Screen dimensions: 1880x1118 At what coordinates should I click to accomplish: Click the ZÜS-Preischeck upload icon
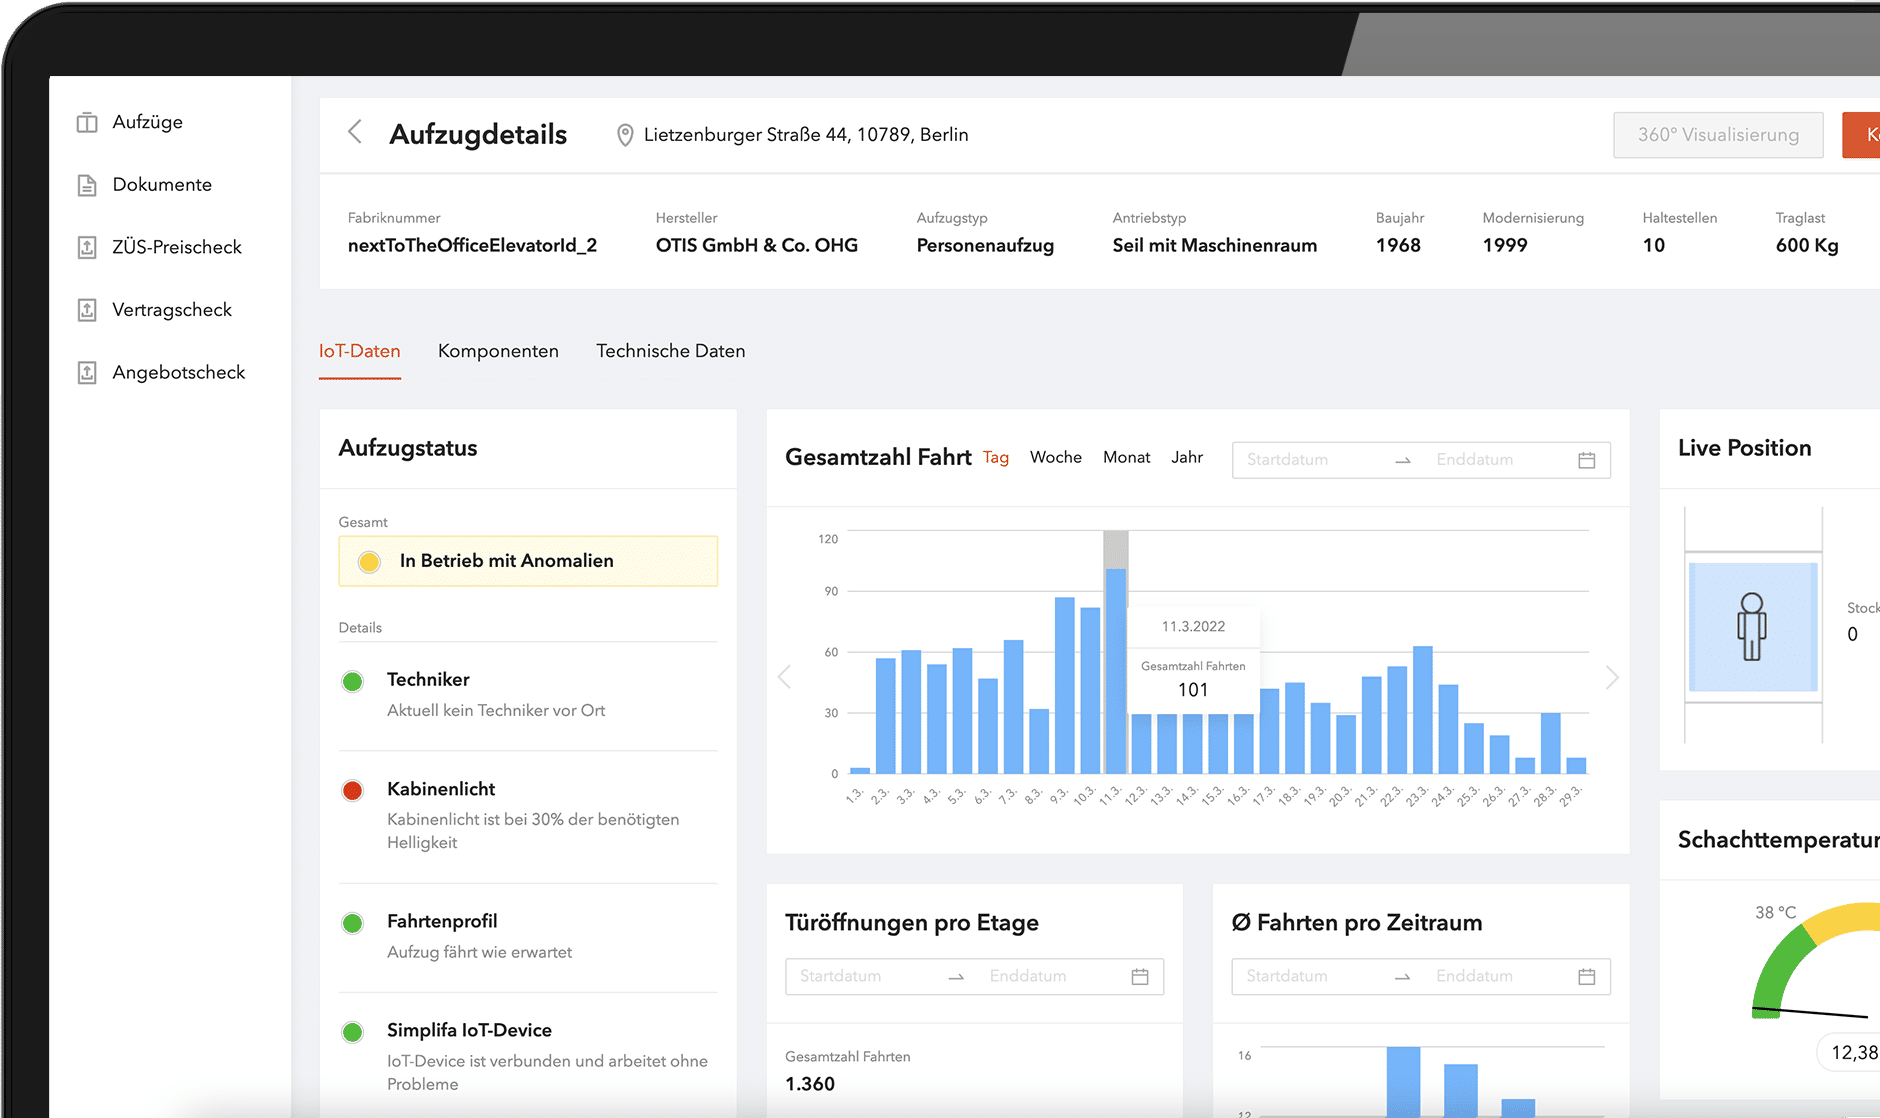[87, 247]
